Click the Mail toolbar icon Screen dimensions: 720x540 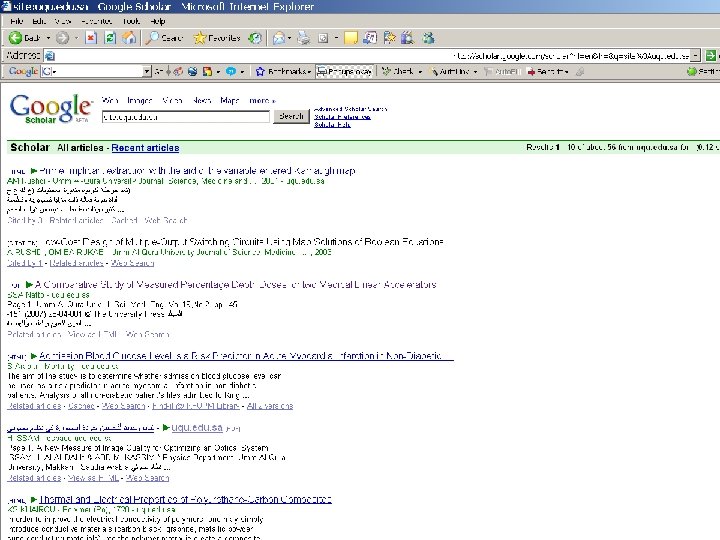279,38
